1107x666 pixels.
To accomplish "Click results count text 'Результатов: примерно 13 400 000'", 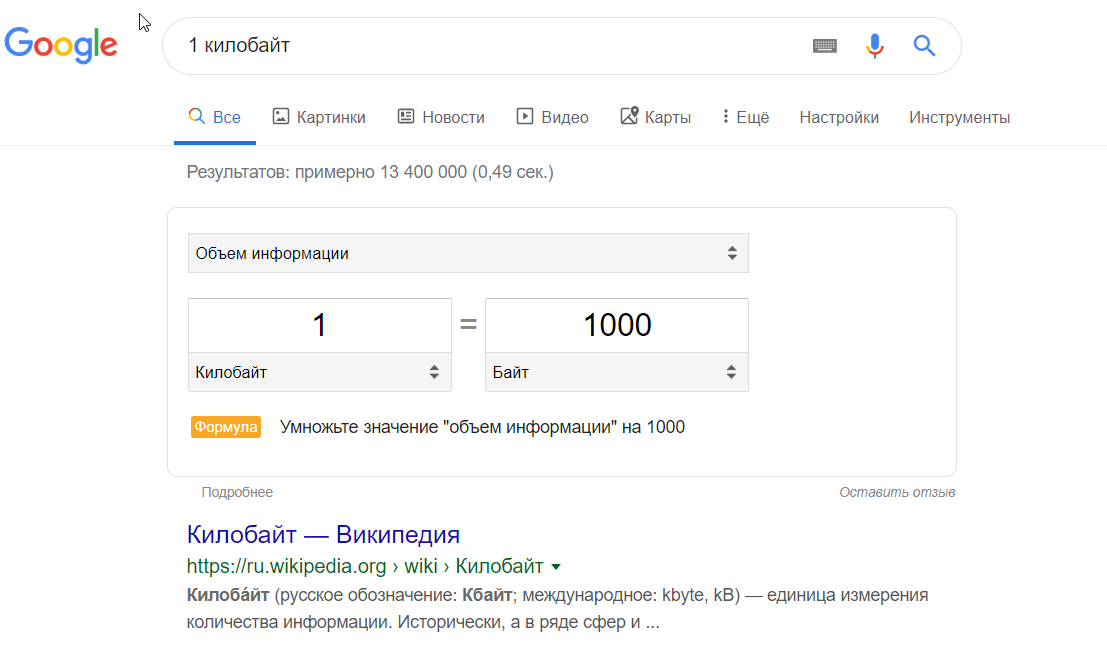I will coord(370,172).
